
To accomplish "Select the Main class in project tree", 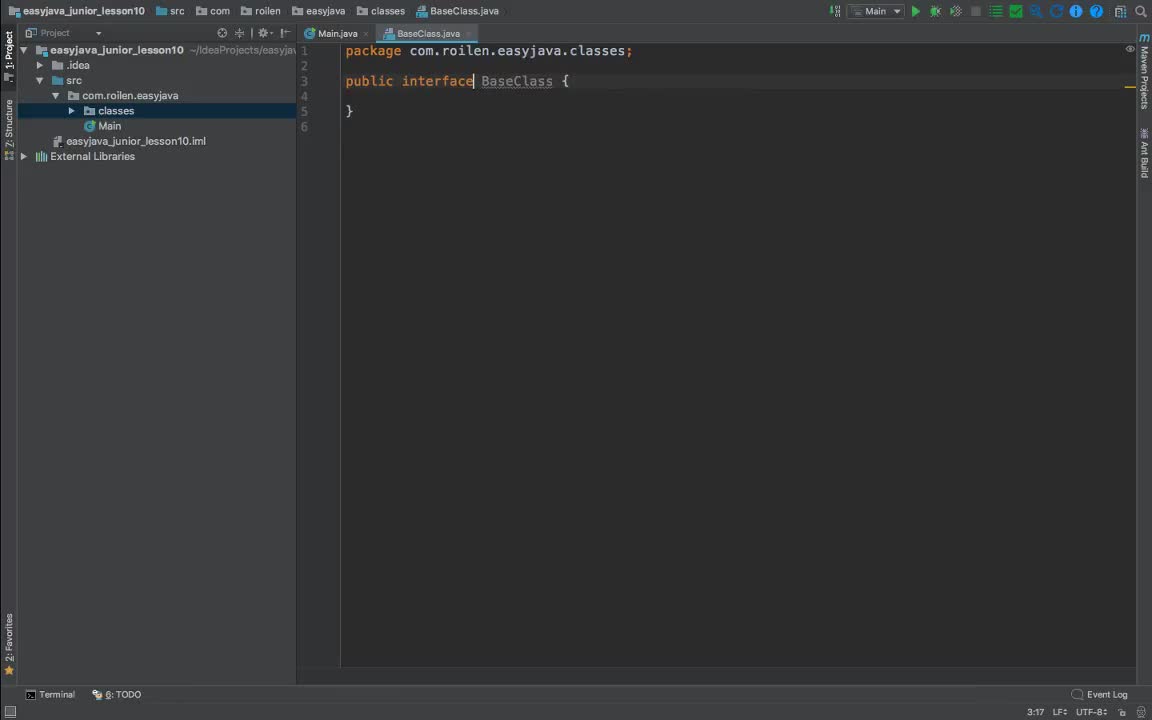I will (x=109, y=126).
